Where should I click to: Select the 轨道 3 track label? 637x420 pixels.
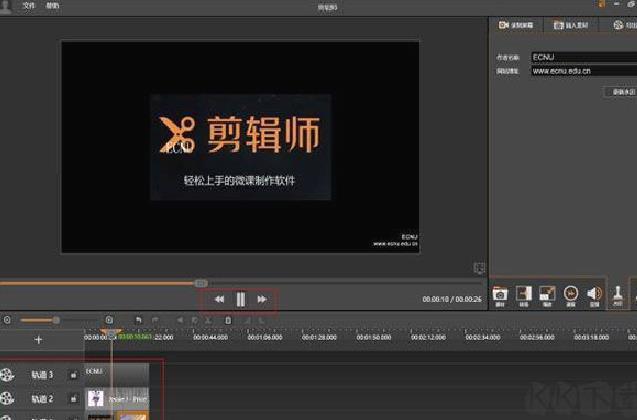42,375
